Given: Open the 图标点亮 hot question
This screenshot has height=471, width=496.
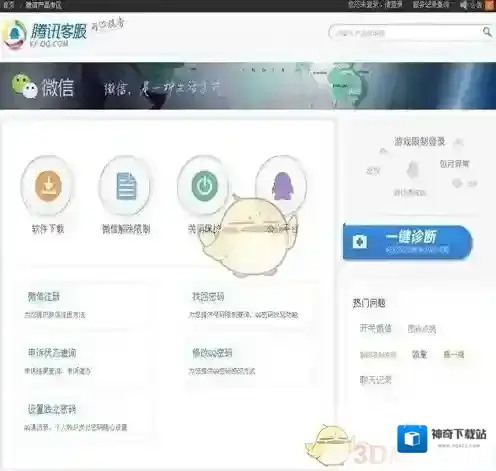Looking at the screenshot, I should (422, 329).
